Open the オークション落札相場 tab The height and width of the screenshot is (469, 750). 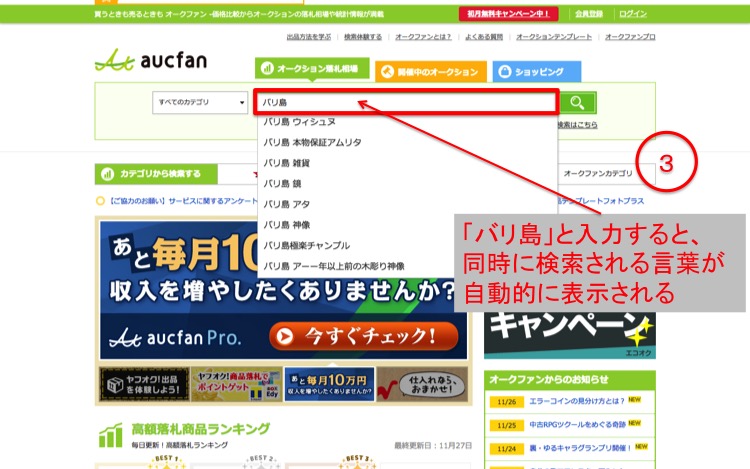click(x=312, y=68)
